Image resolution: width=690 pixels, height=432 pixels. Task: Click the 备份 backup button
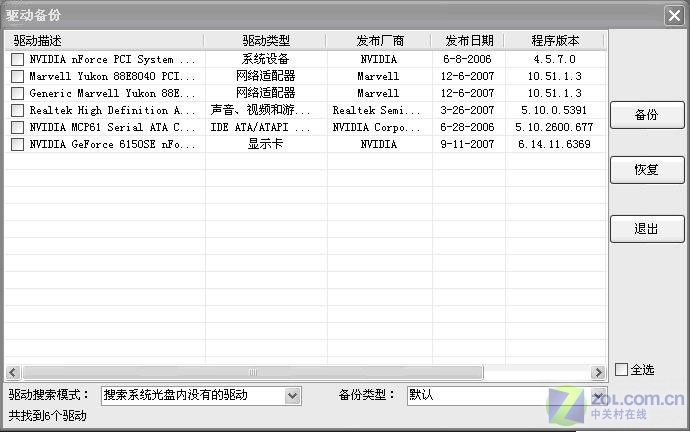647,115
